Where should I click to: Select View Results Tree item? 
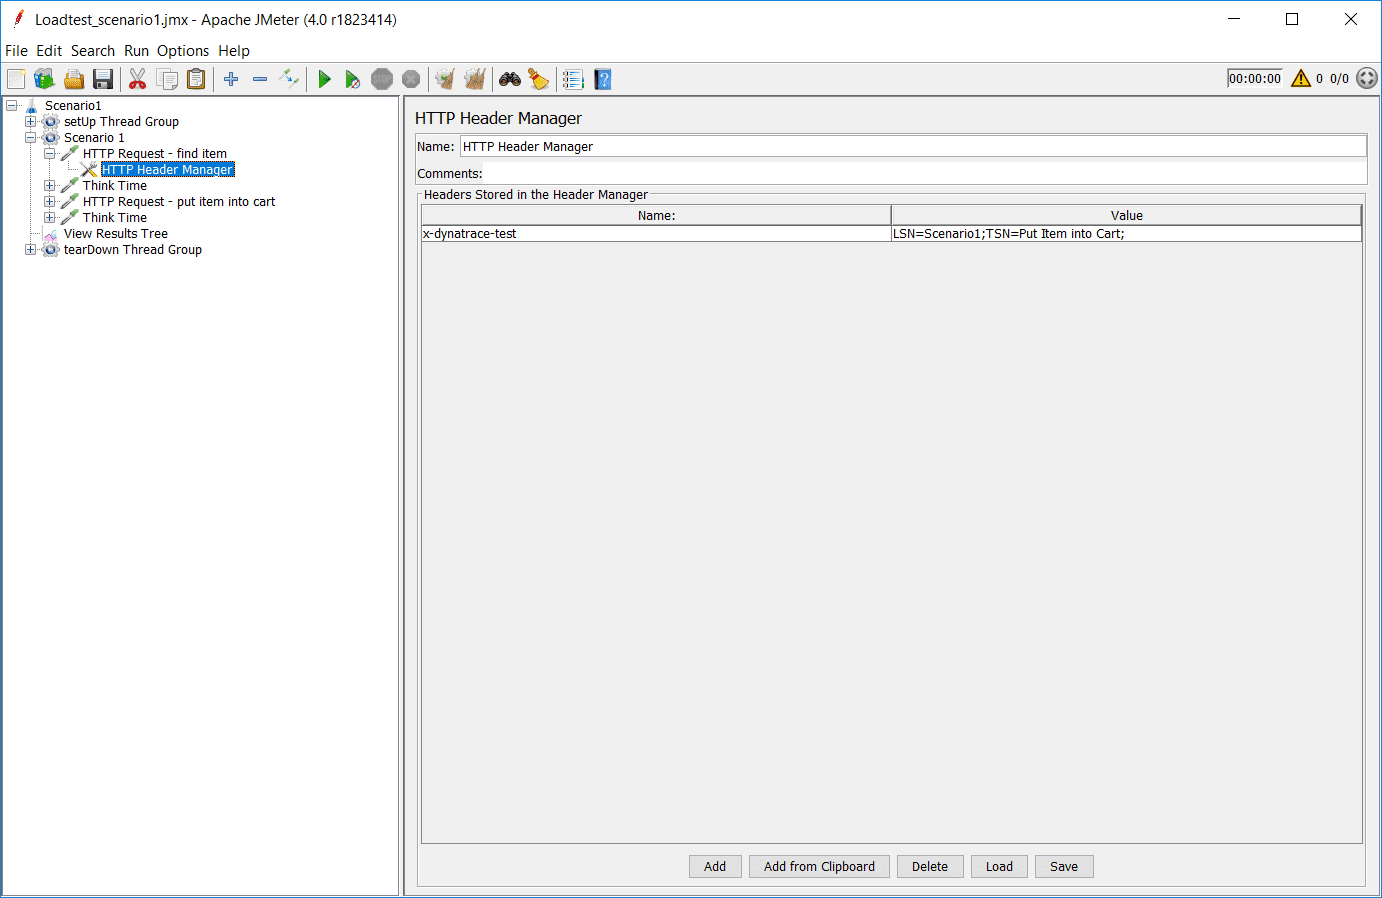point(116,233)
